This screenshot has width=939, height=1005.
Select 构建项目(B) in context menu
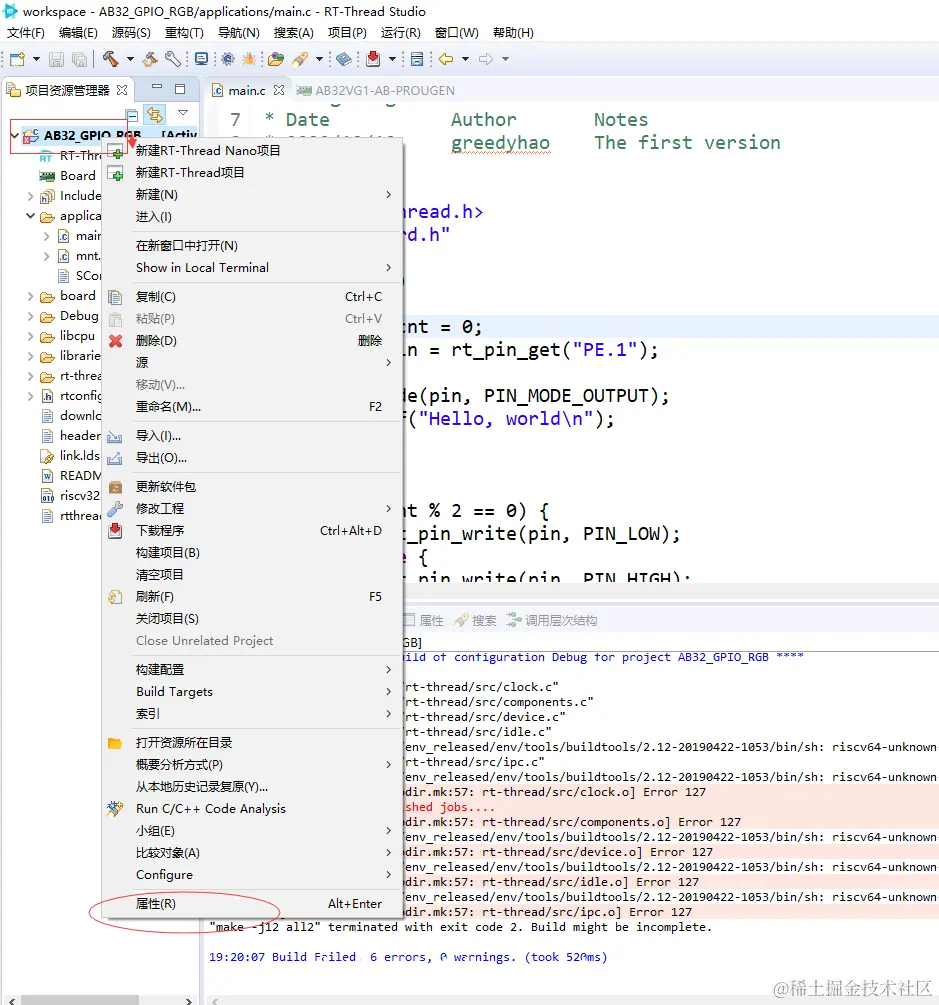point(253,552)
